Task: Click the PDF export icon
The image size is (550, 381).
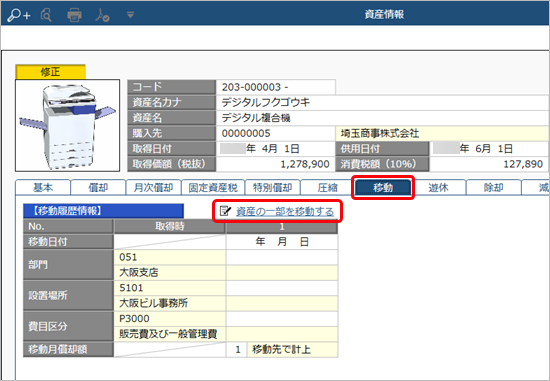Action: [102, 15]
